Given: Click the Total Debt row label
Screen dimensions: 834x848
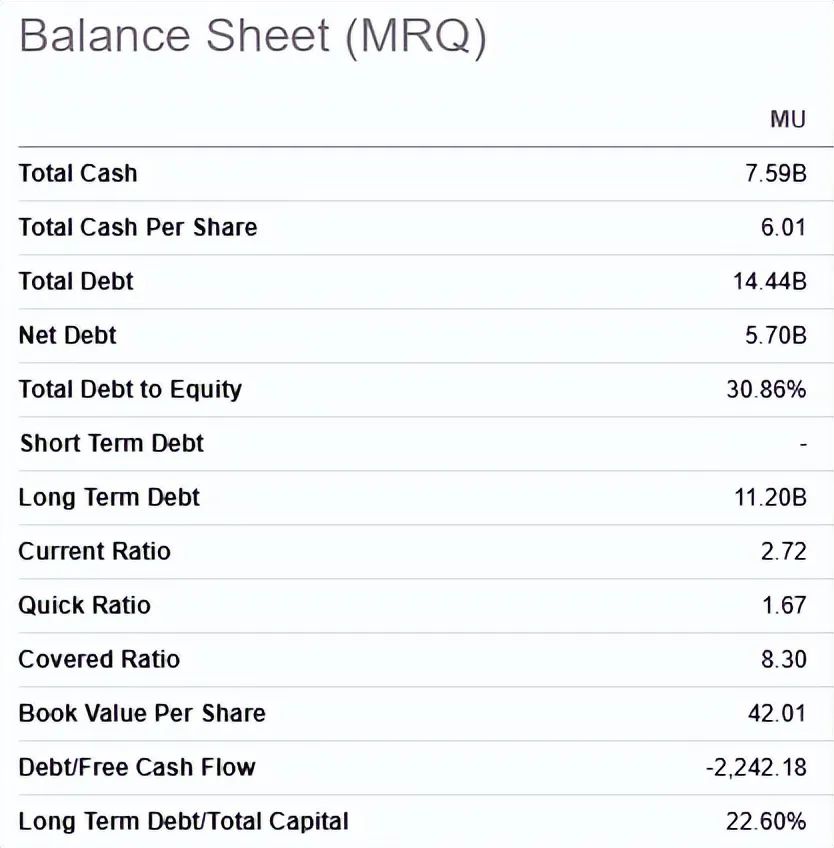Looking at the screenshot, I should pyautogui.click(x=76, y=281).
